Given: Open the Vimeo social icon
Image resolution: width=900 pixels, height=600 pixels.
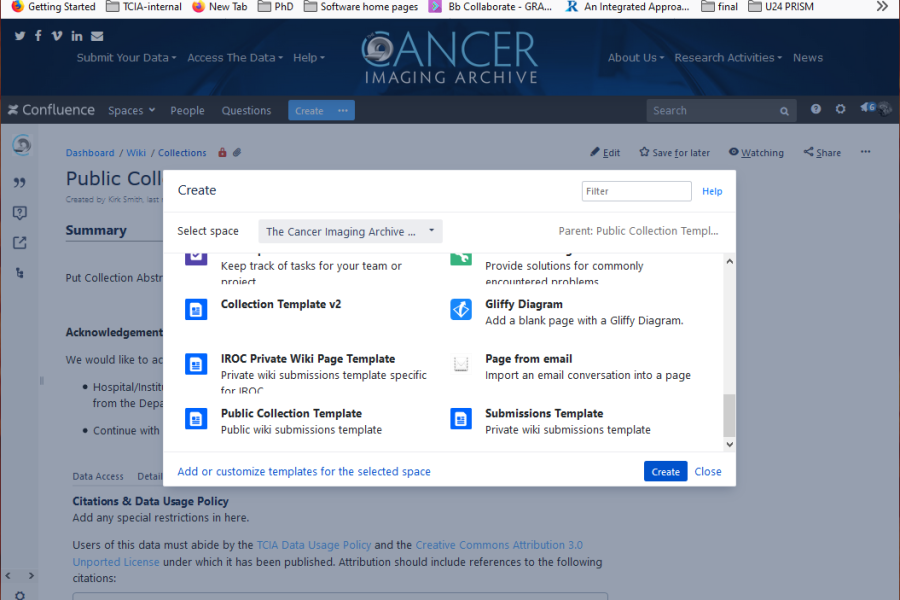Looking at the screenshot, I should click(x=57, y=36).
